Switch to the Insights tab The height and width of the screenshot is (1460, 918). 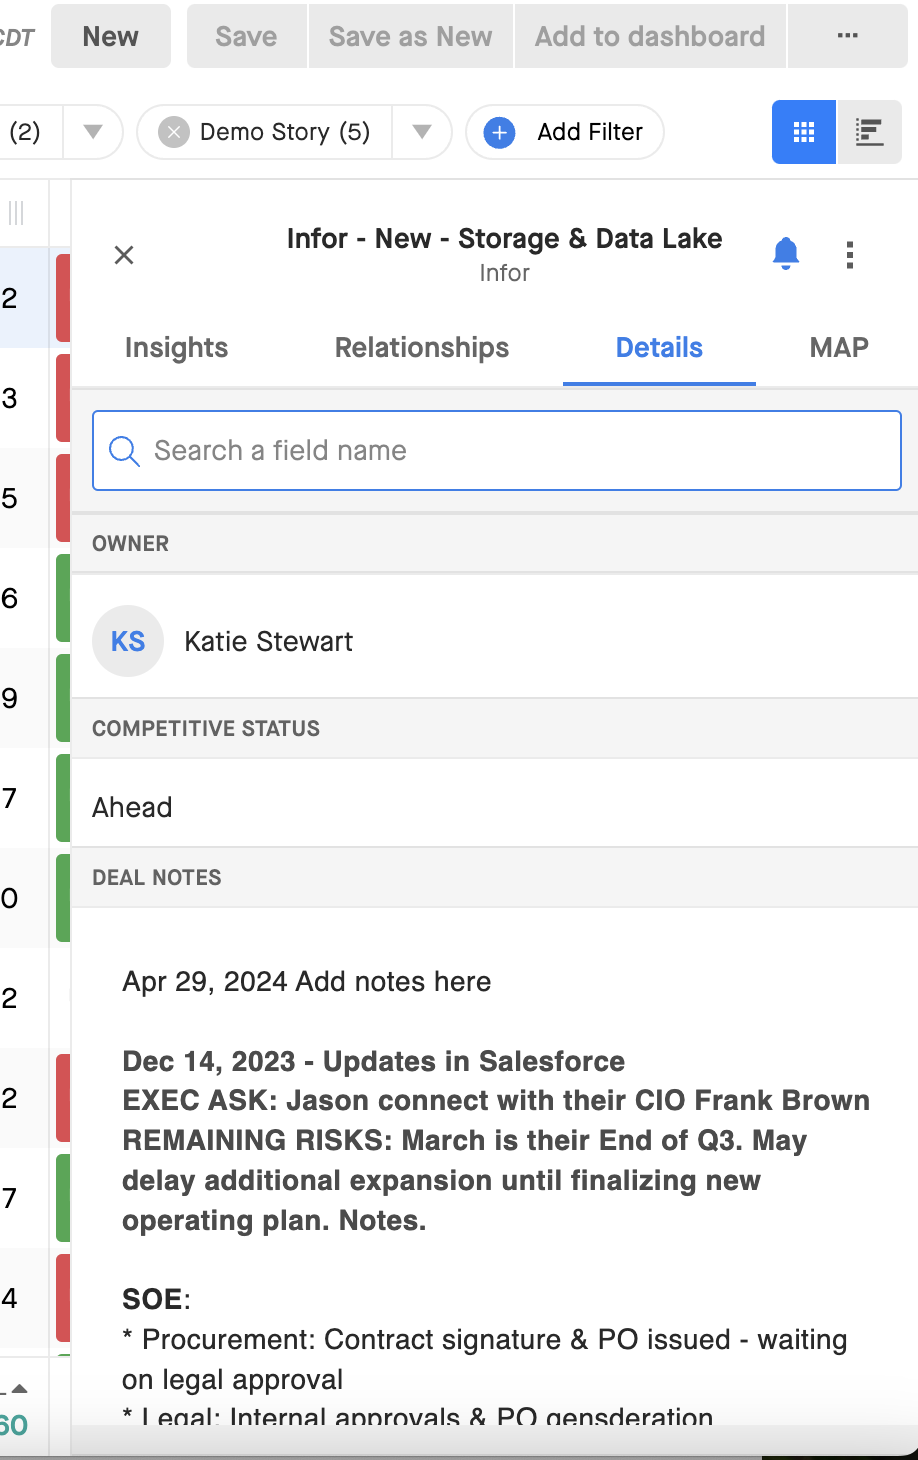tap(175, 348)
